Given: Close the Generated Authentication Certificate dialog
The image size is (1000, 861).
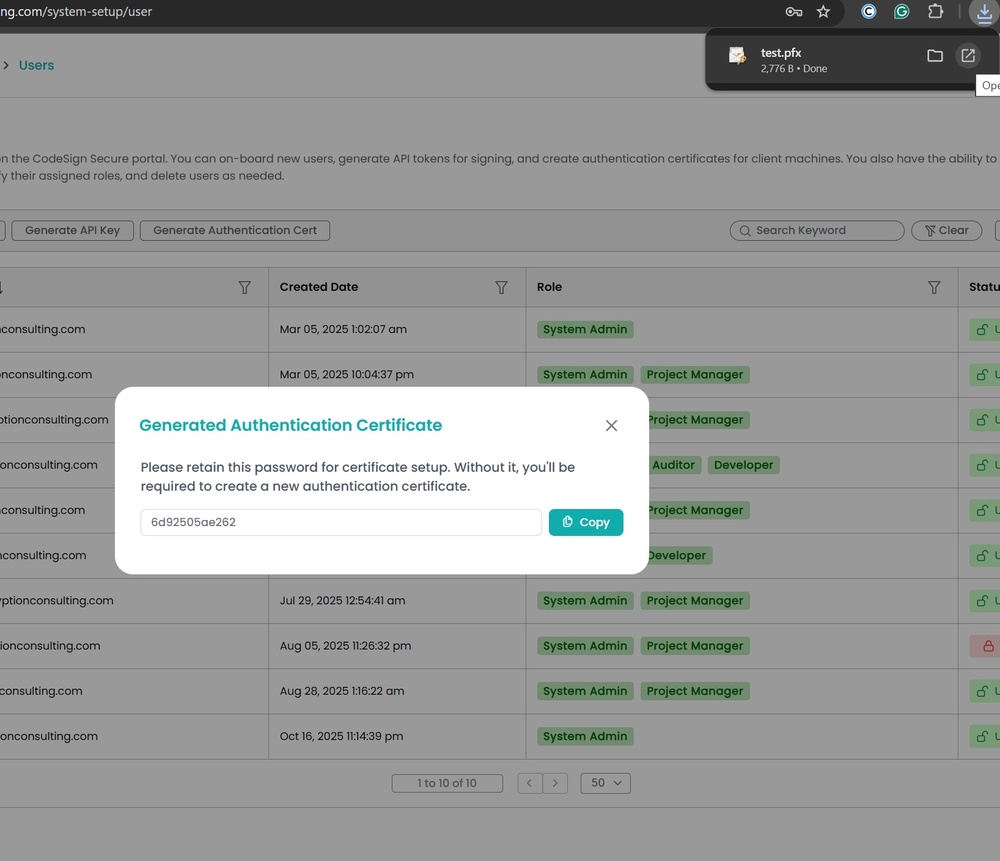Looking at the screenshot, I should tap(611, 425).
